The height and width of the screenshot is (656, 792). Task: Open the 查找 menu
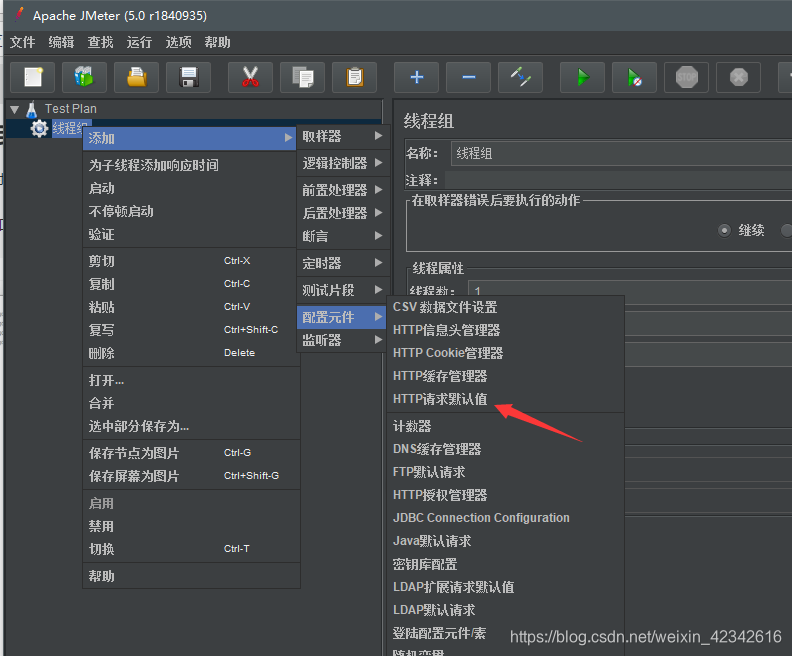(x=100, y=42)
